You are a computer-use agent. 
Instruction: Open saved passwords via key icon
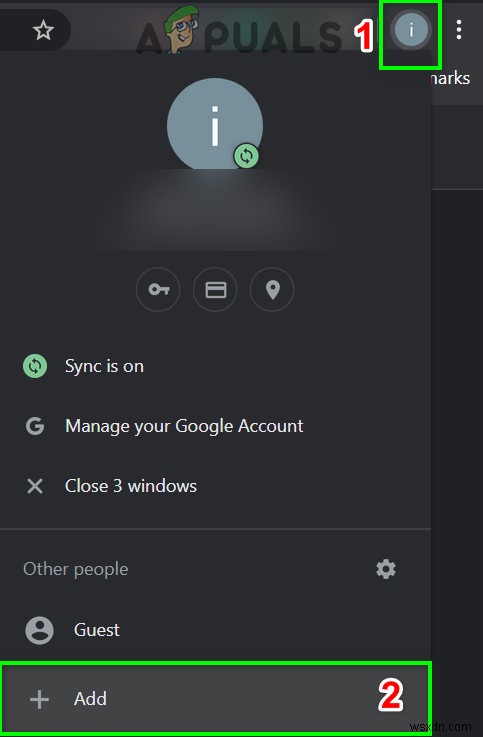pyautogui.click(x=158, y=290)
